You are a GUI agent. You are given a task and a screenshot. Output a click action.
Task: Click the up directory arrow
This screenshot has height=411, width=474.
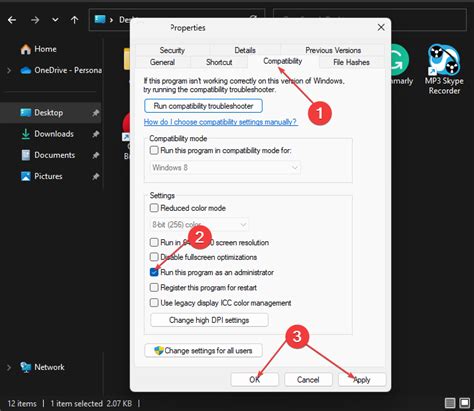[74, 20]
